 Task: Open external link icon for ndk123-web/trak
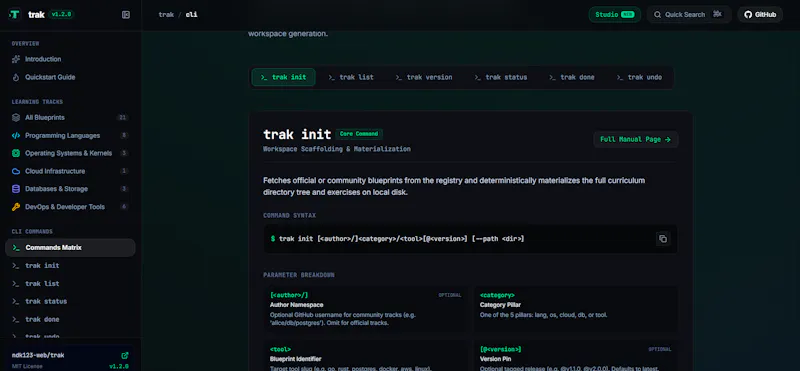click(124, 355)
